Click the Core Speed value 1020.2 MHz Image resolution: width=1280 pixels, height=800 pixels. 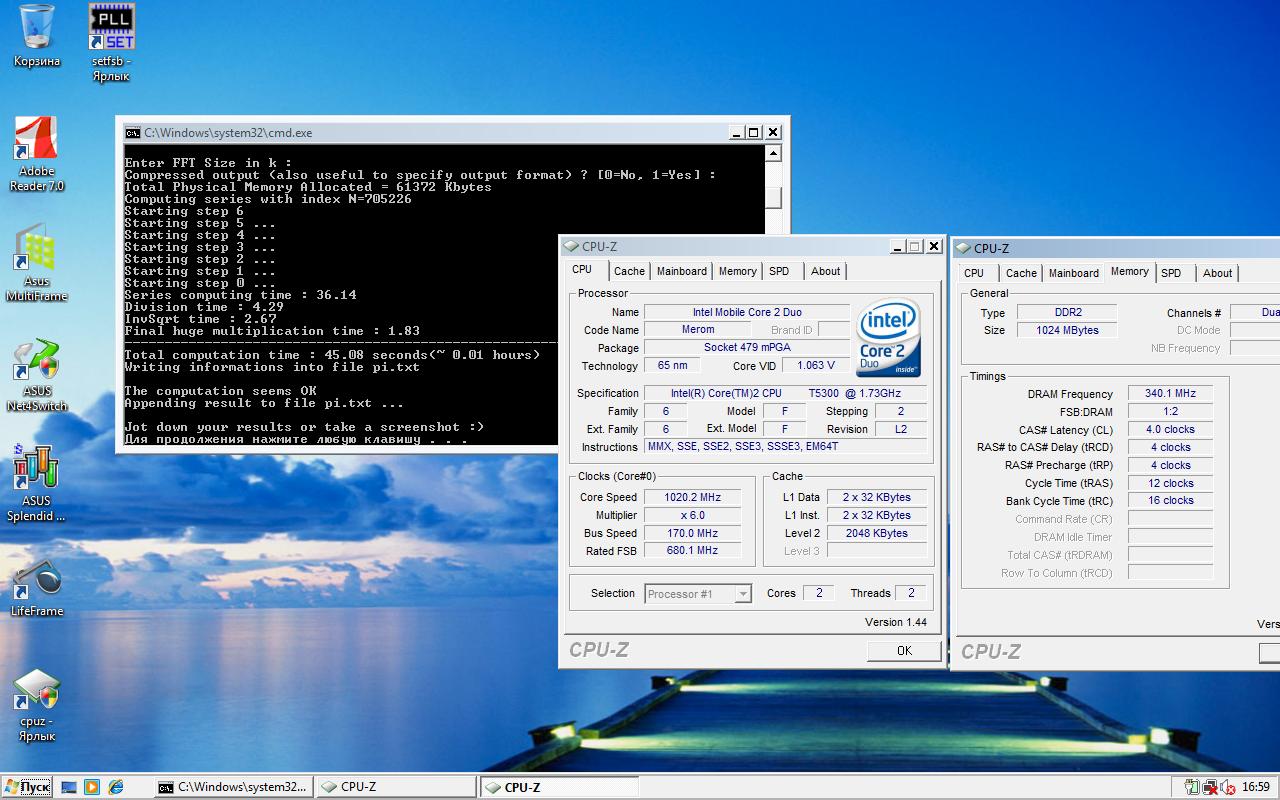[692, 497]
